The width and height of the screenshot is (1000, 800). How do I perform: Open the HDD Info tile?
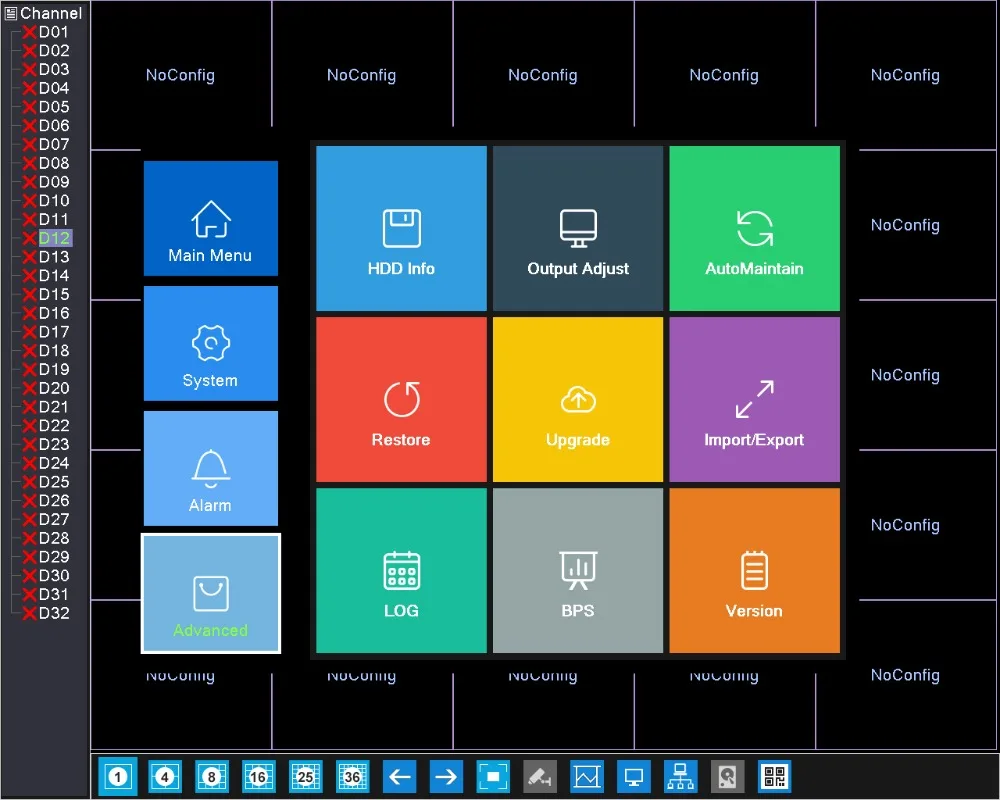click(401, 228)
